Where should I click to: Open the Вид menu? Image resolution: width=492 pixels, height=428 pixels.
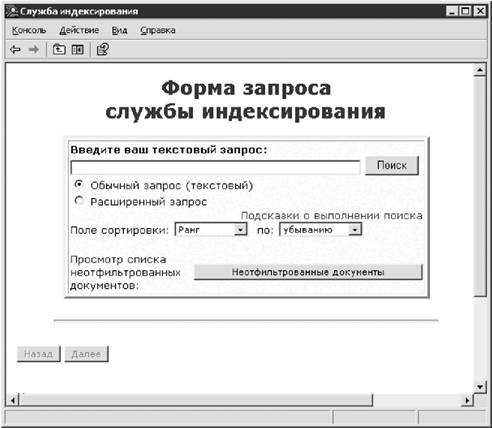(x=119, y=30)
